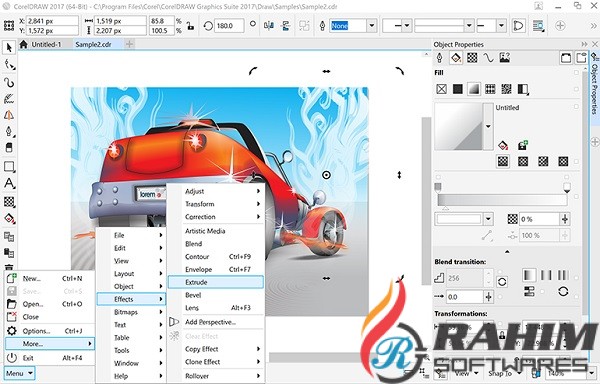Select the LiveSketch artistic stroke tool
Viewport: 600px width, 384px height.
pyautogui.click(x=9, y=99)
